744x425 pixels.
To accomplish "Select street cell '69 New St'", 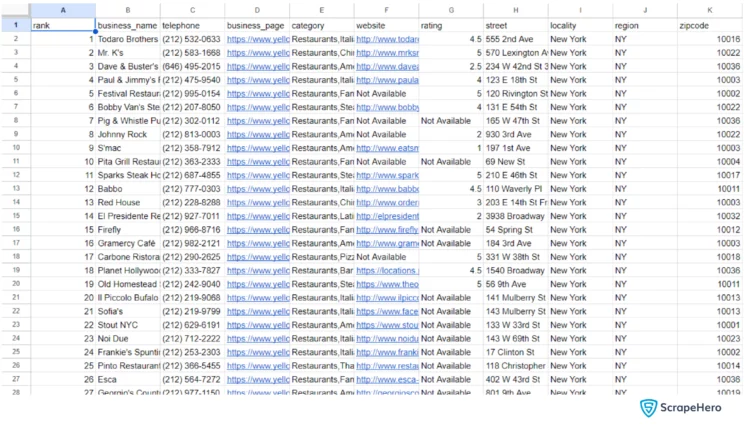I will 516,162.
